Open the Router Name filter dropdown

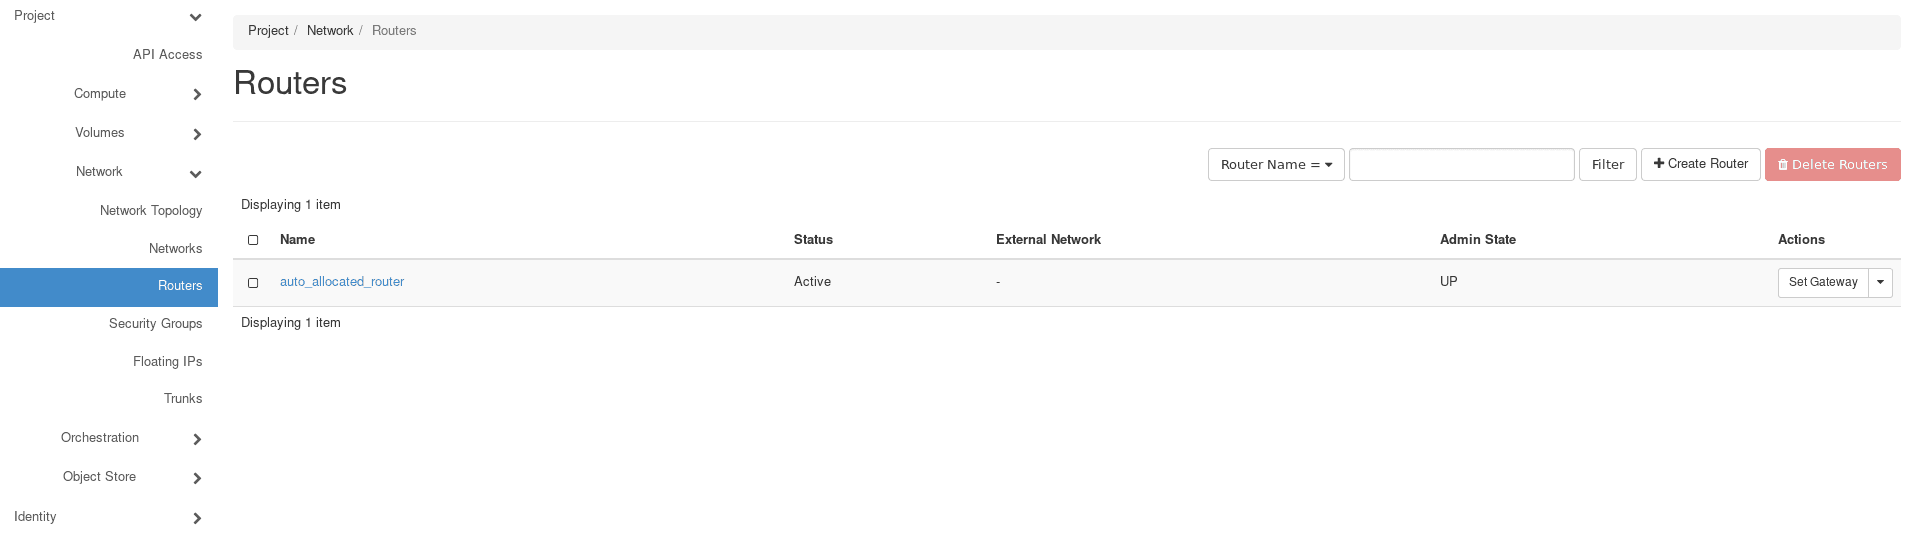[x=1275, y=165]
